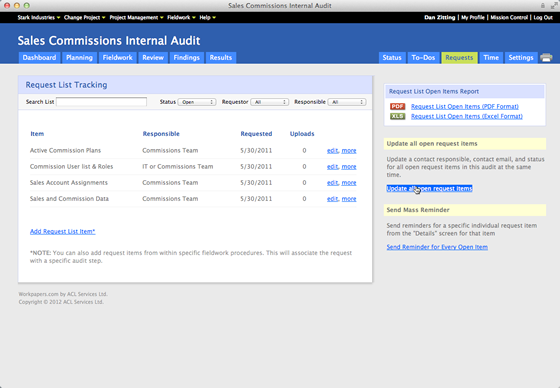560x388 pixels.
Task: Select the To-Dos tab
Action: coord(423,58)
